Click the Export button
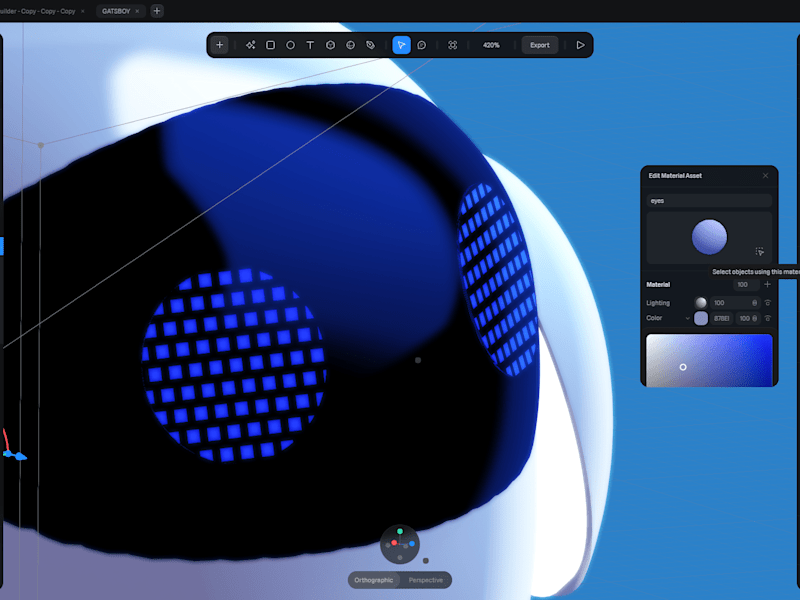 click(539, 45)
